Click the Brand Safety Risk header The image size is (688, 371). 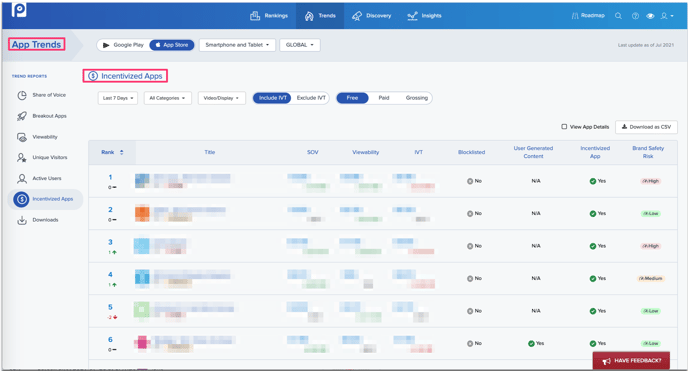click(x=648, y=152)
